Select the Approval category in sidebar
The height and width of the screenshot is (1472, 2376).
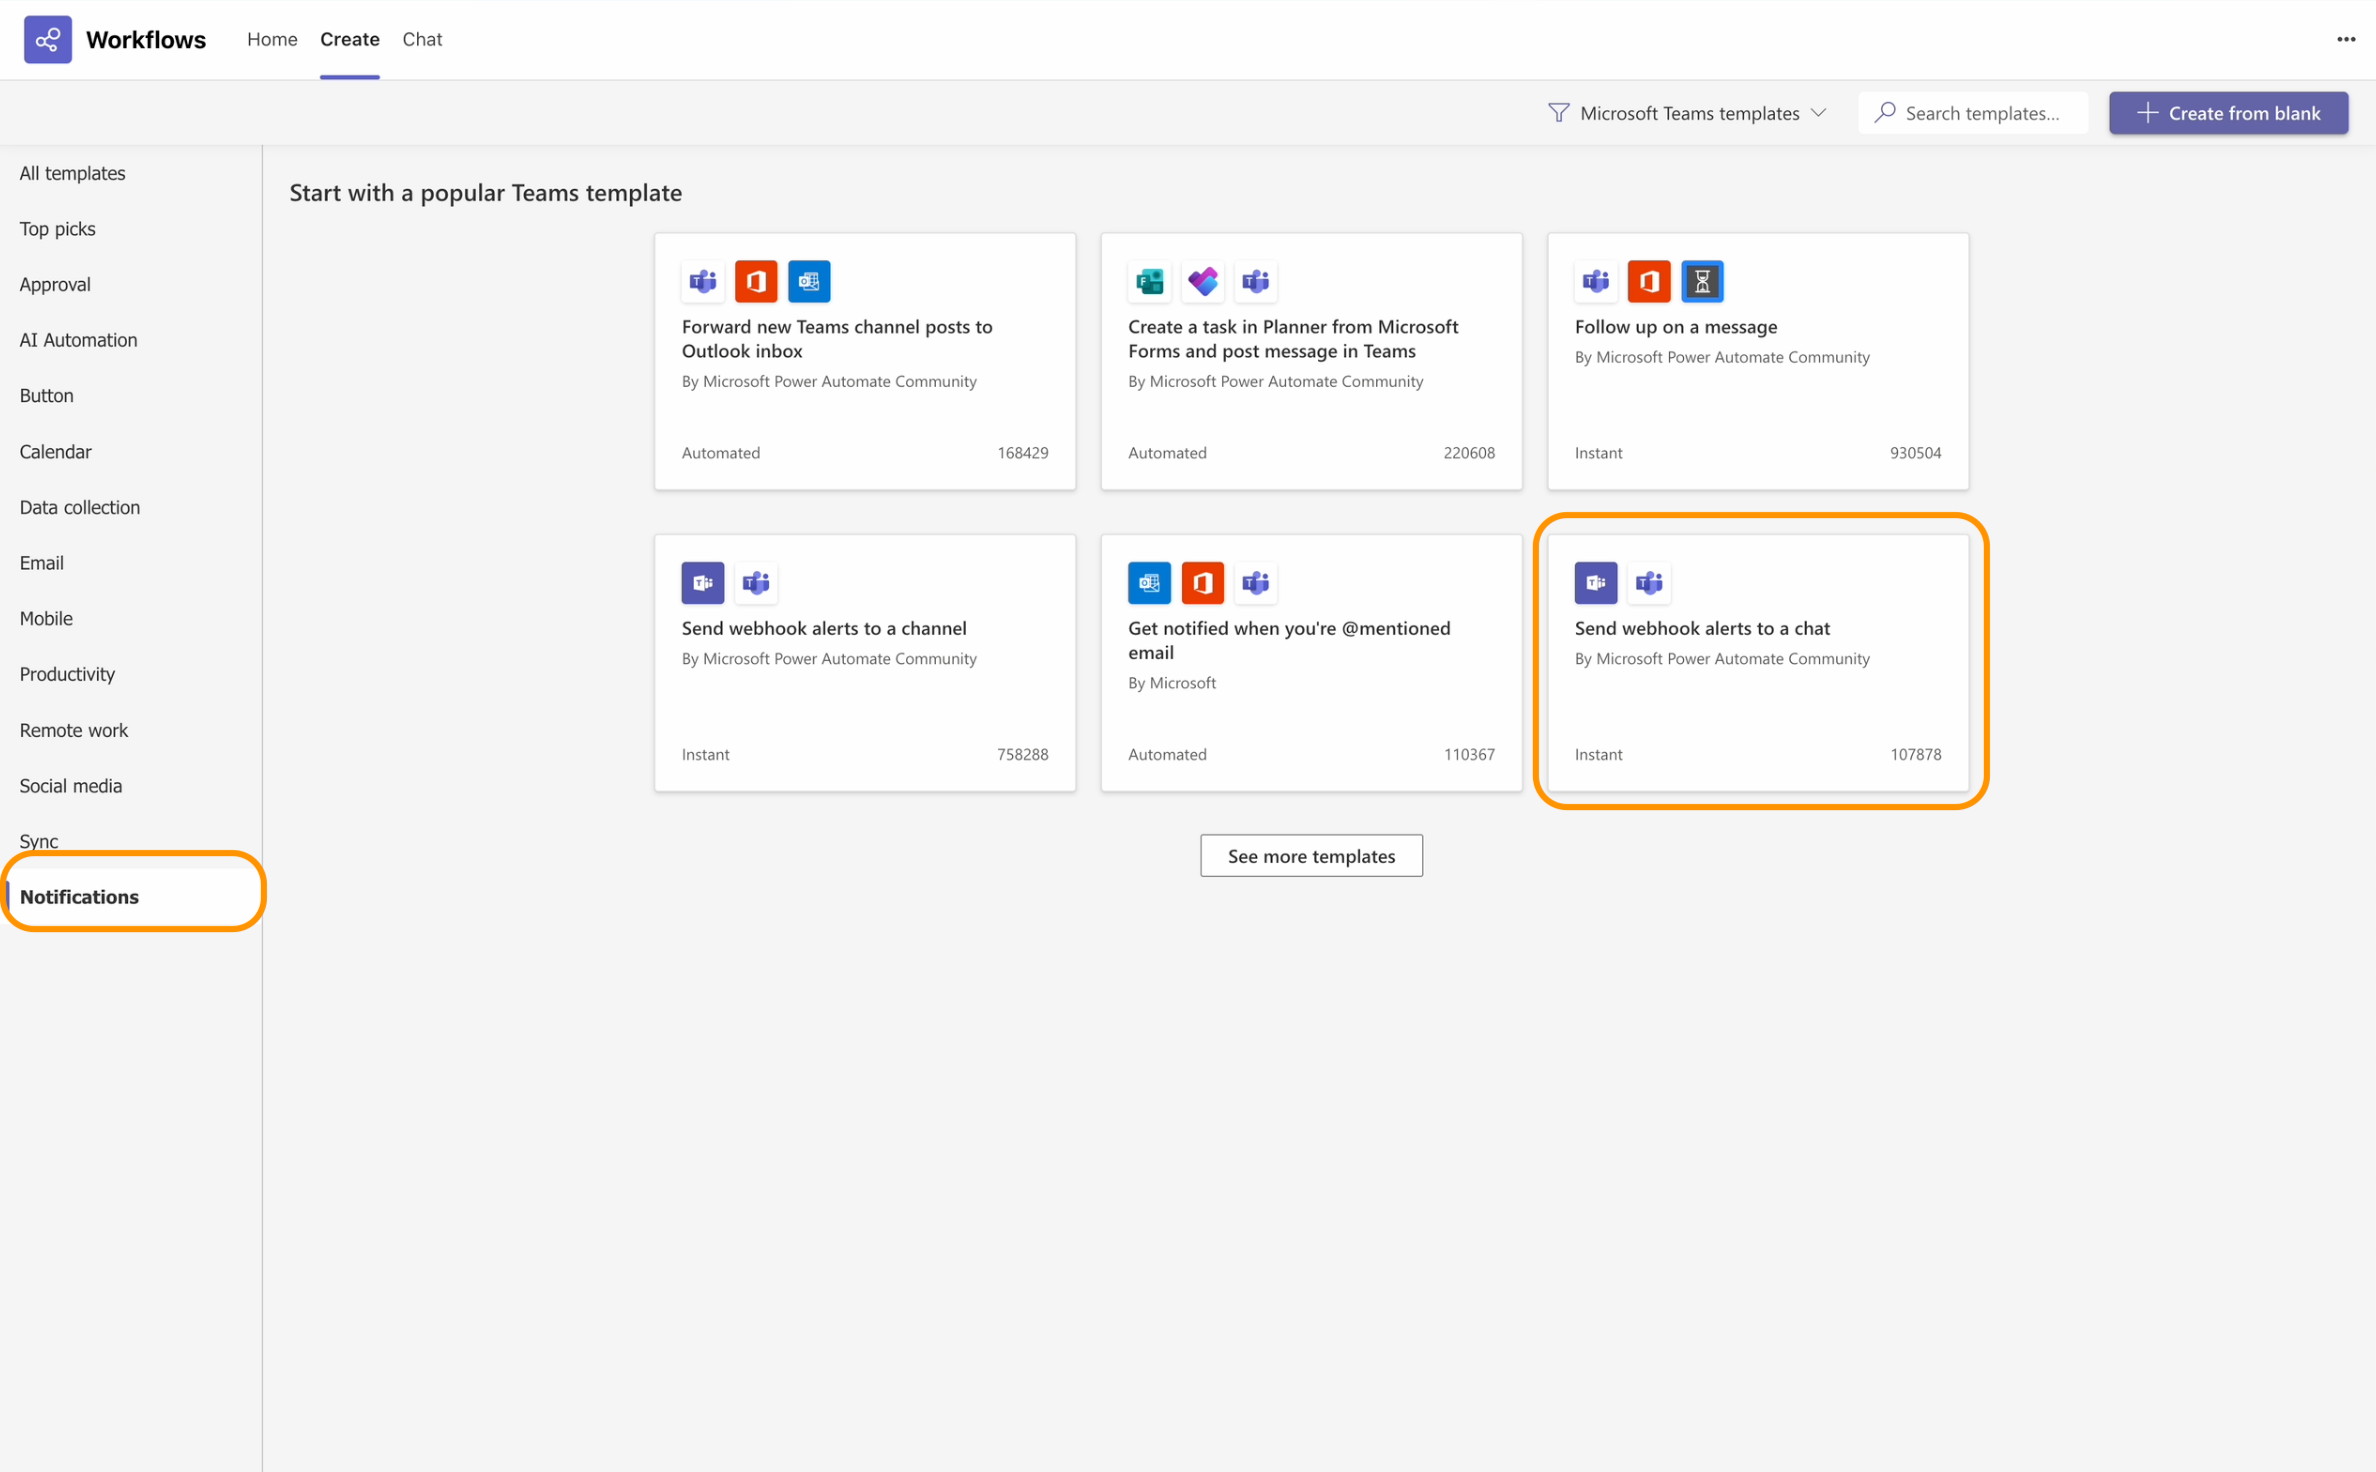coord(55,284)
